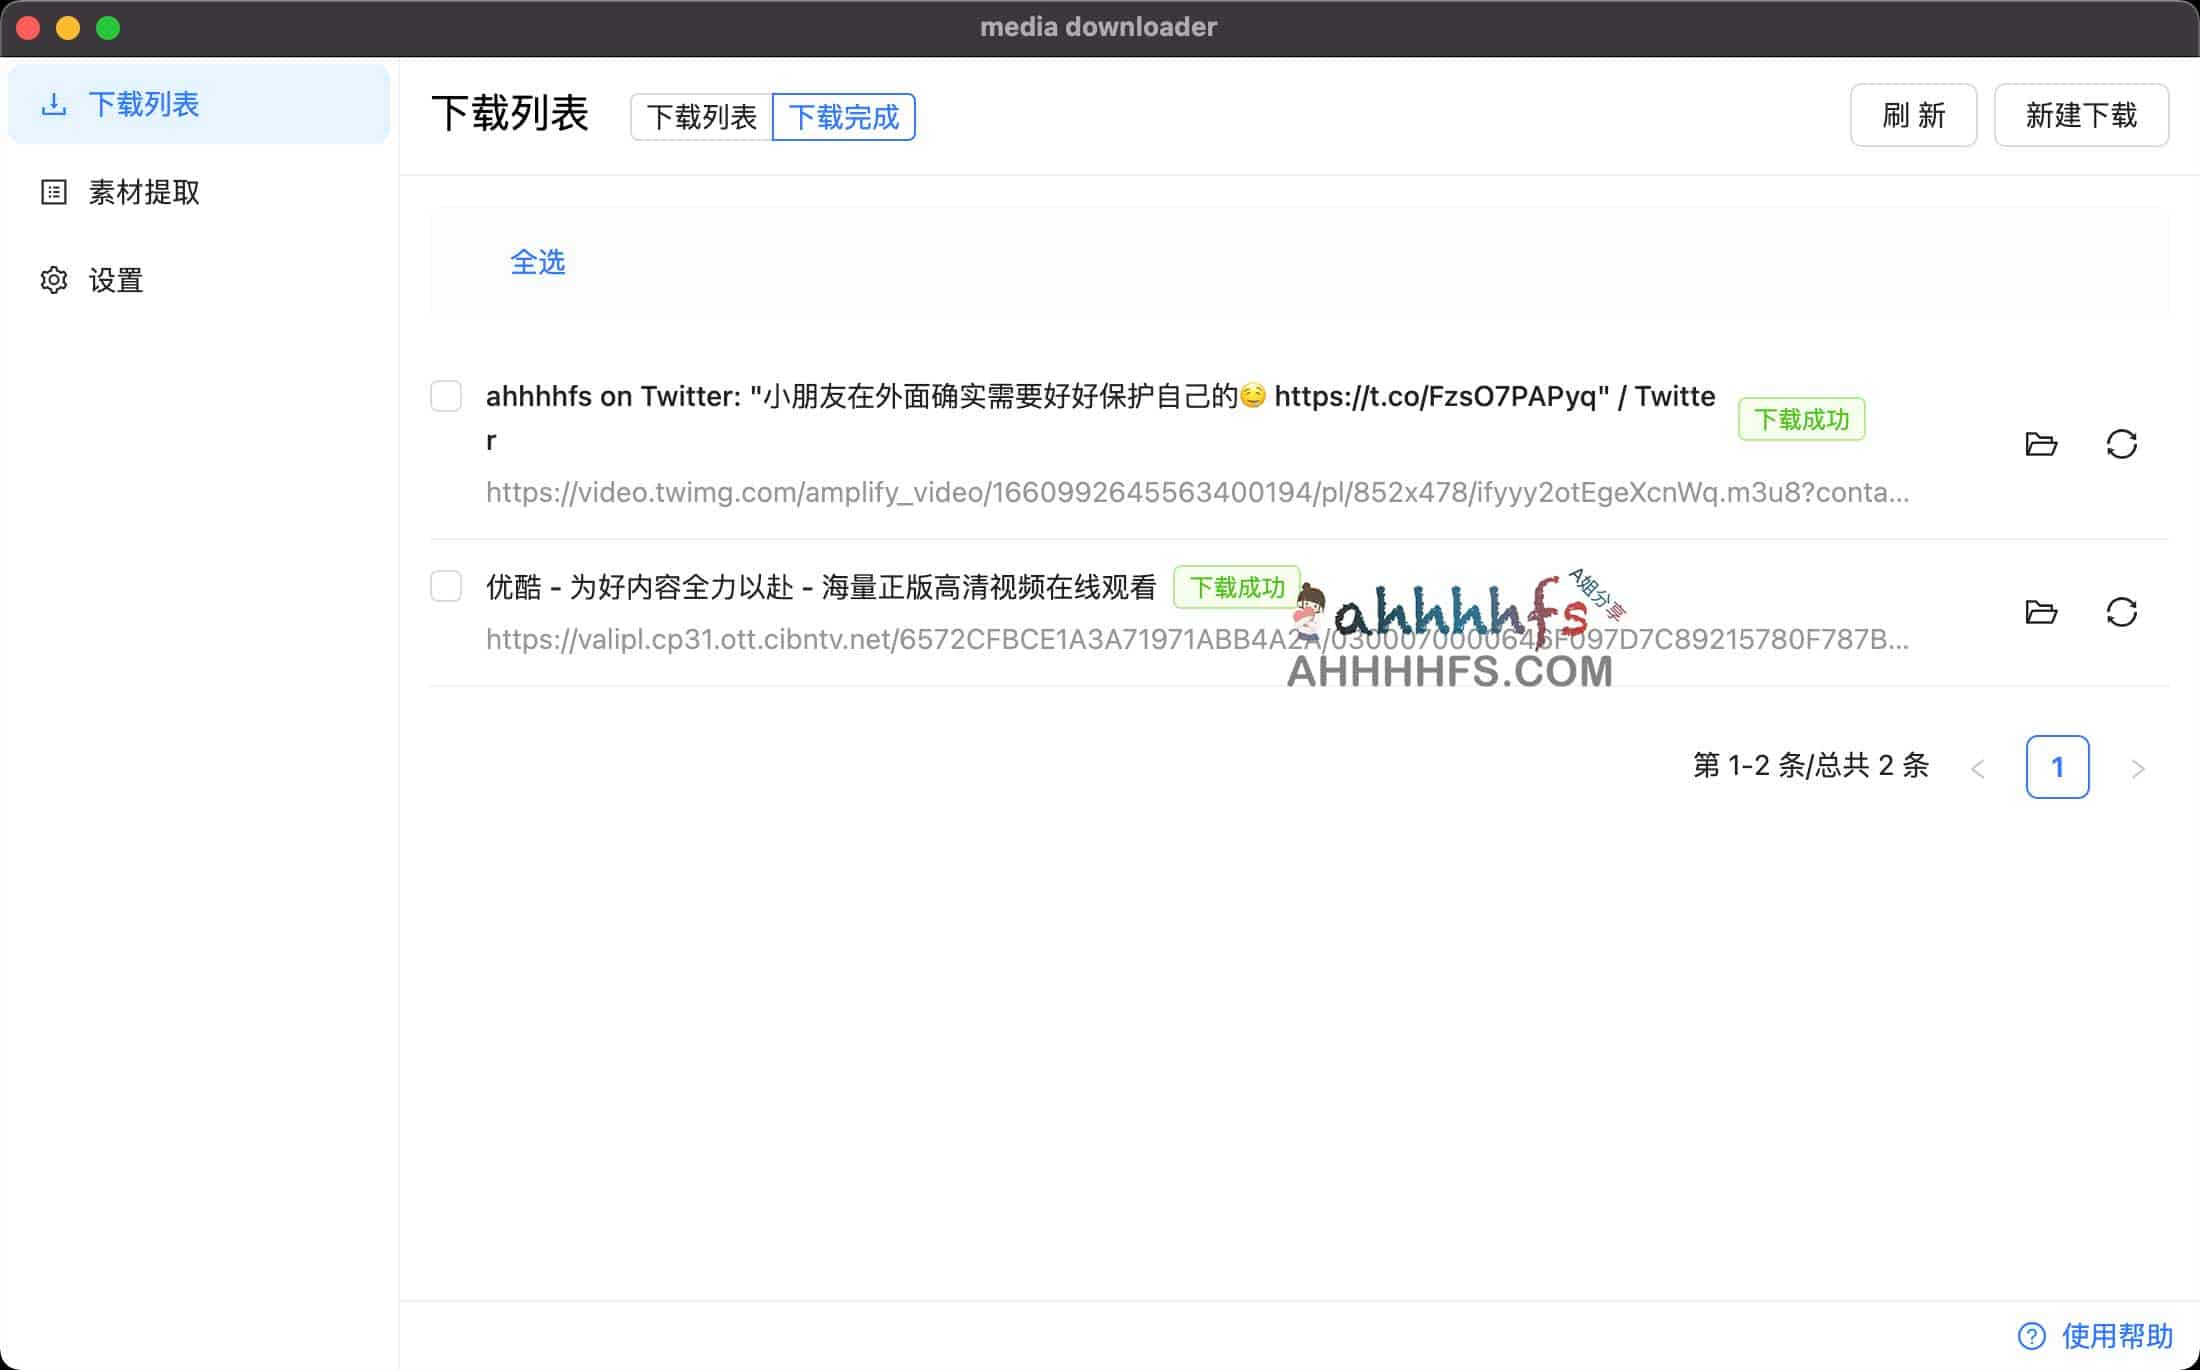The width and height of the screenshot is (2200, 1370).
Task: Select all items using 全选
Action: point(538,262)
